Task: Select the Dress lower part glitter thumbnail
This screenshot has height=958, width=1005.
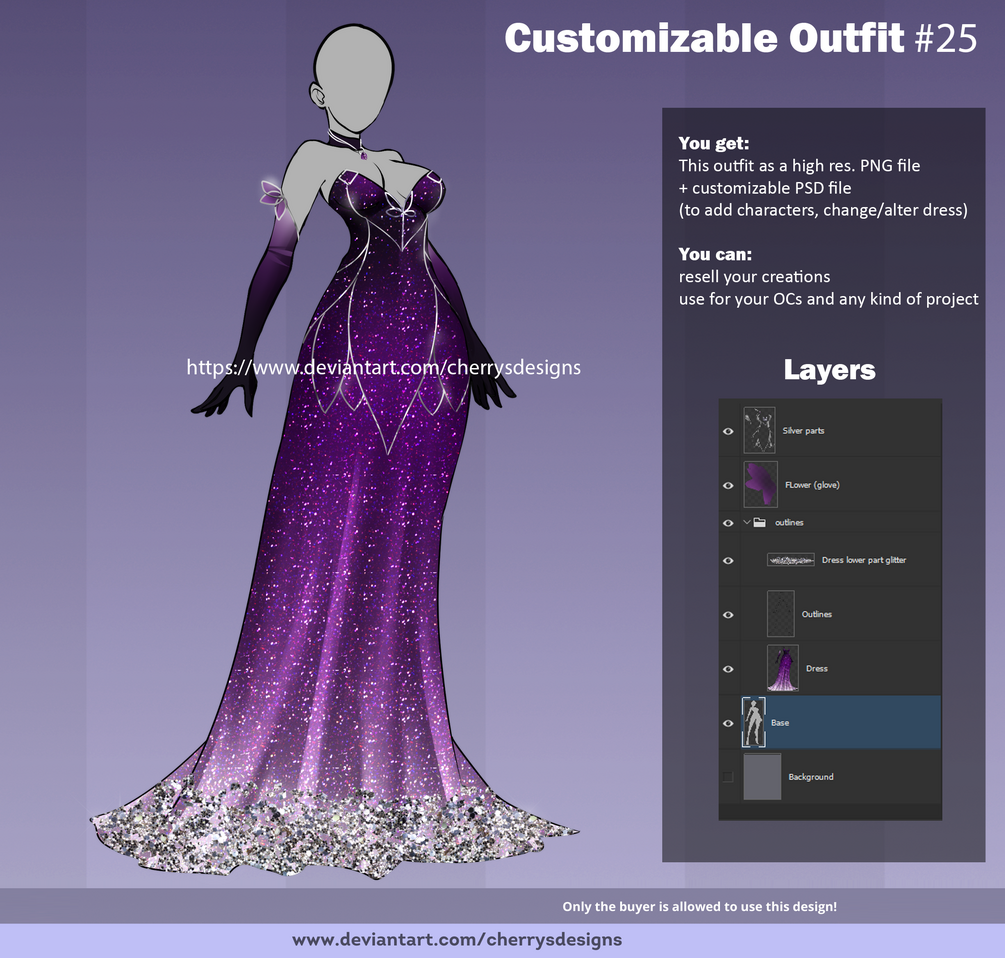Action: (x=791, y=560)
